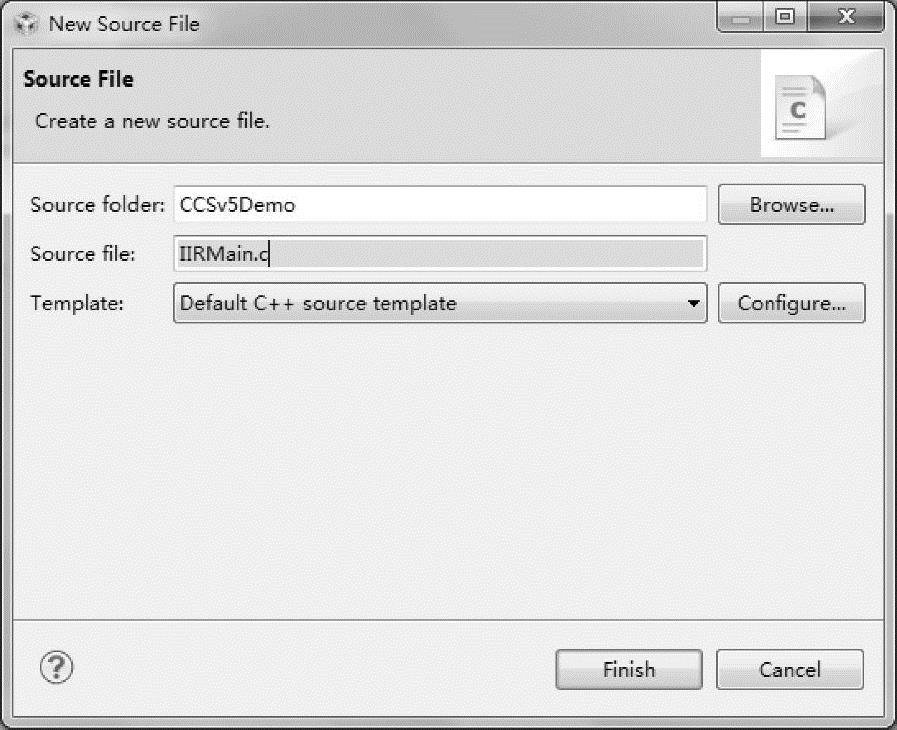Focus the Source folder text field
897x730 pixels.
(x=440, y=205)
